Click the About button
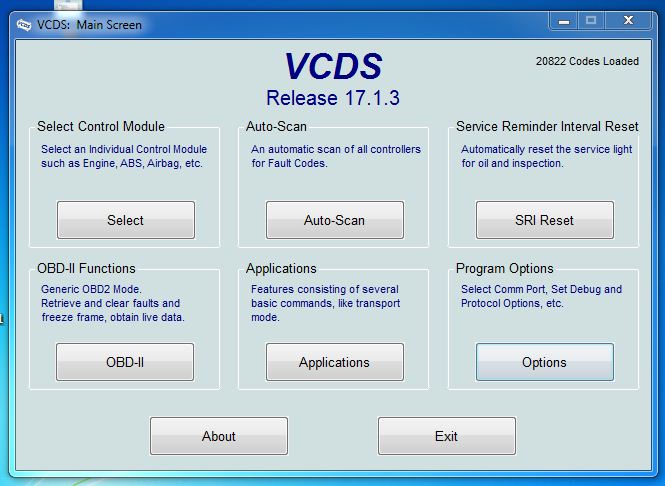 click(x=219, y=436)
